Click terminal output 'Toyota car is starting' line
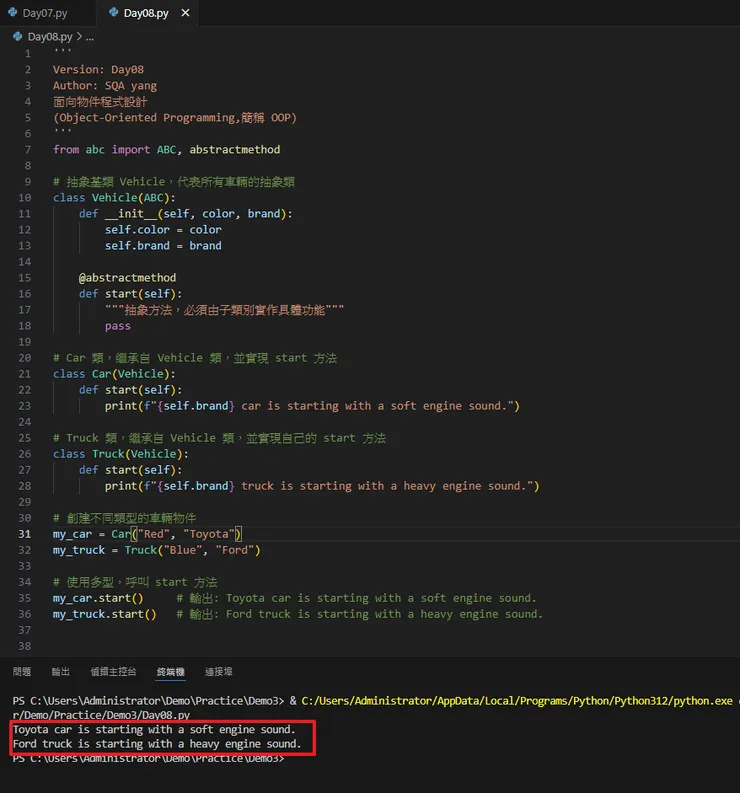740x793 pixels. [x=154, y=730]
